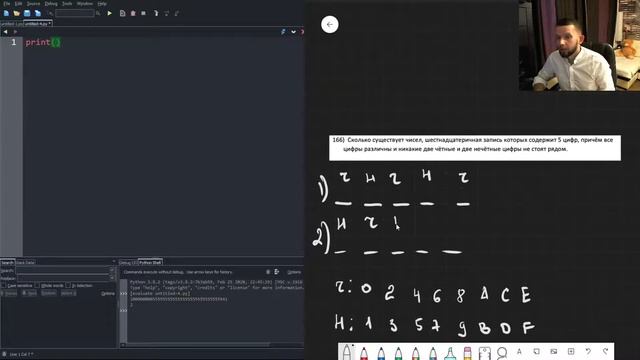Click inside the Replace text field
The height and width of the screenshot is (360, 640).
[62, 278]
